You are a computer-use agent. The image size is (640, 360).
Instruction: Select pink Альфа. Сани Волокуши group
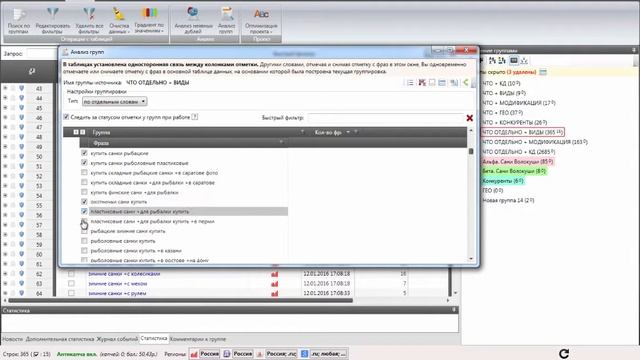(x=518, y=162)
